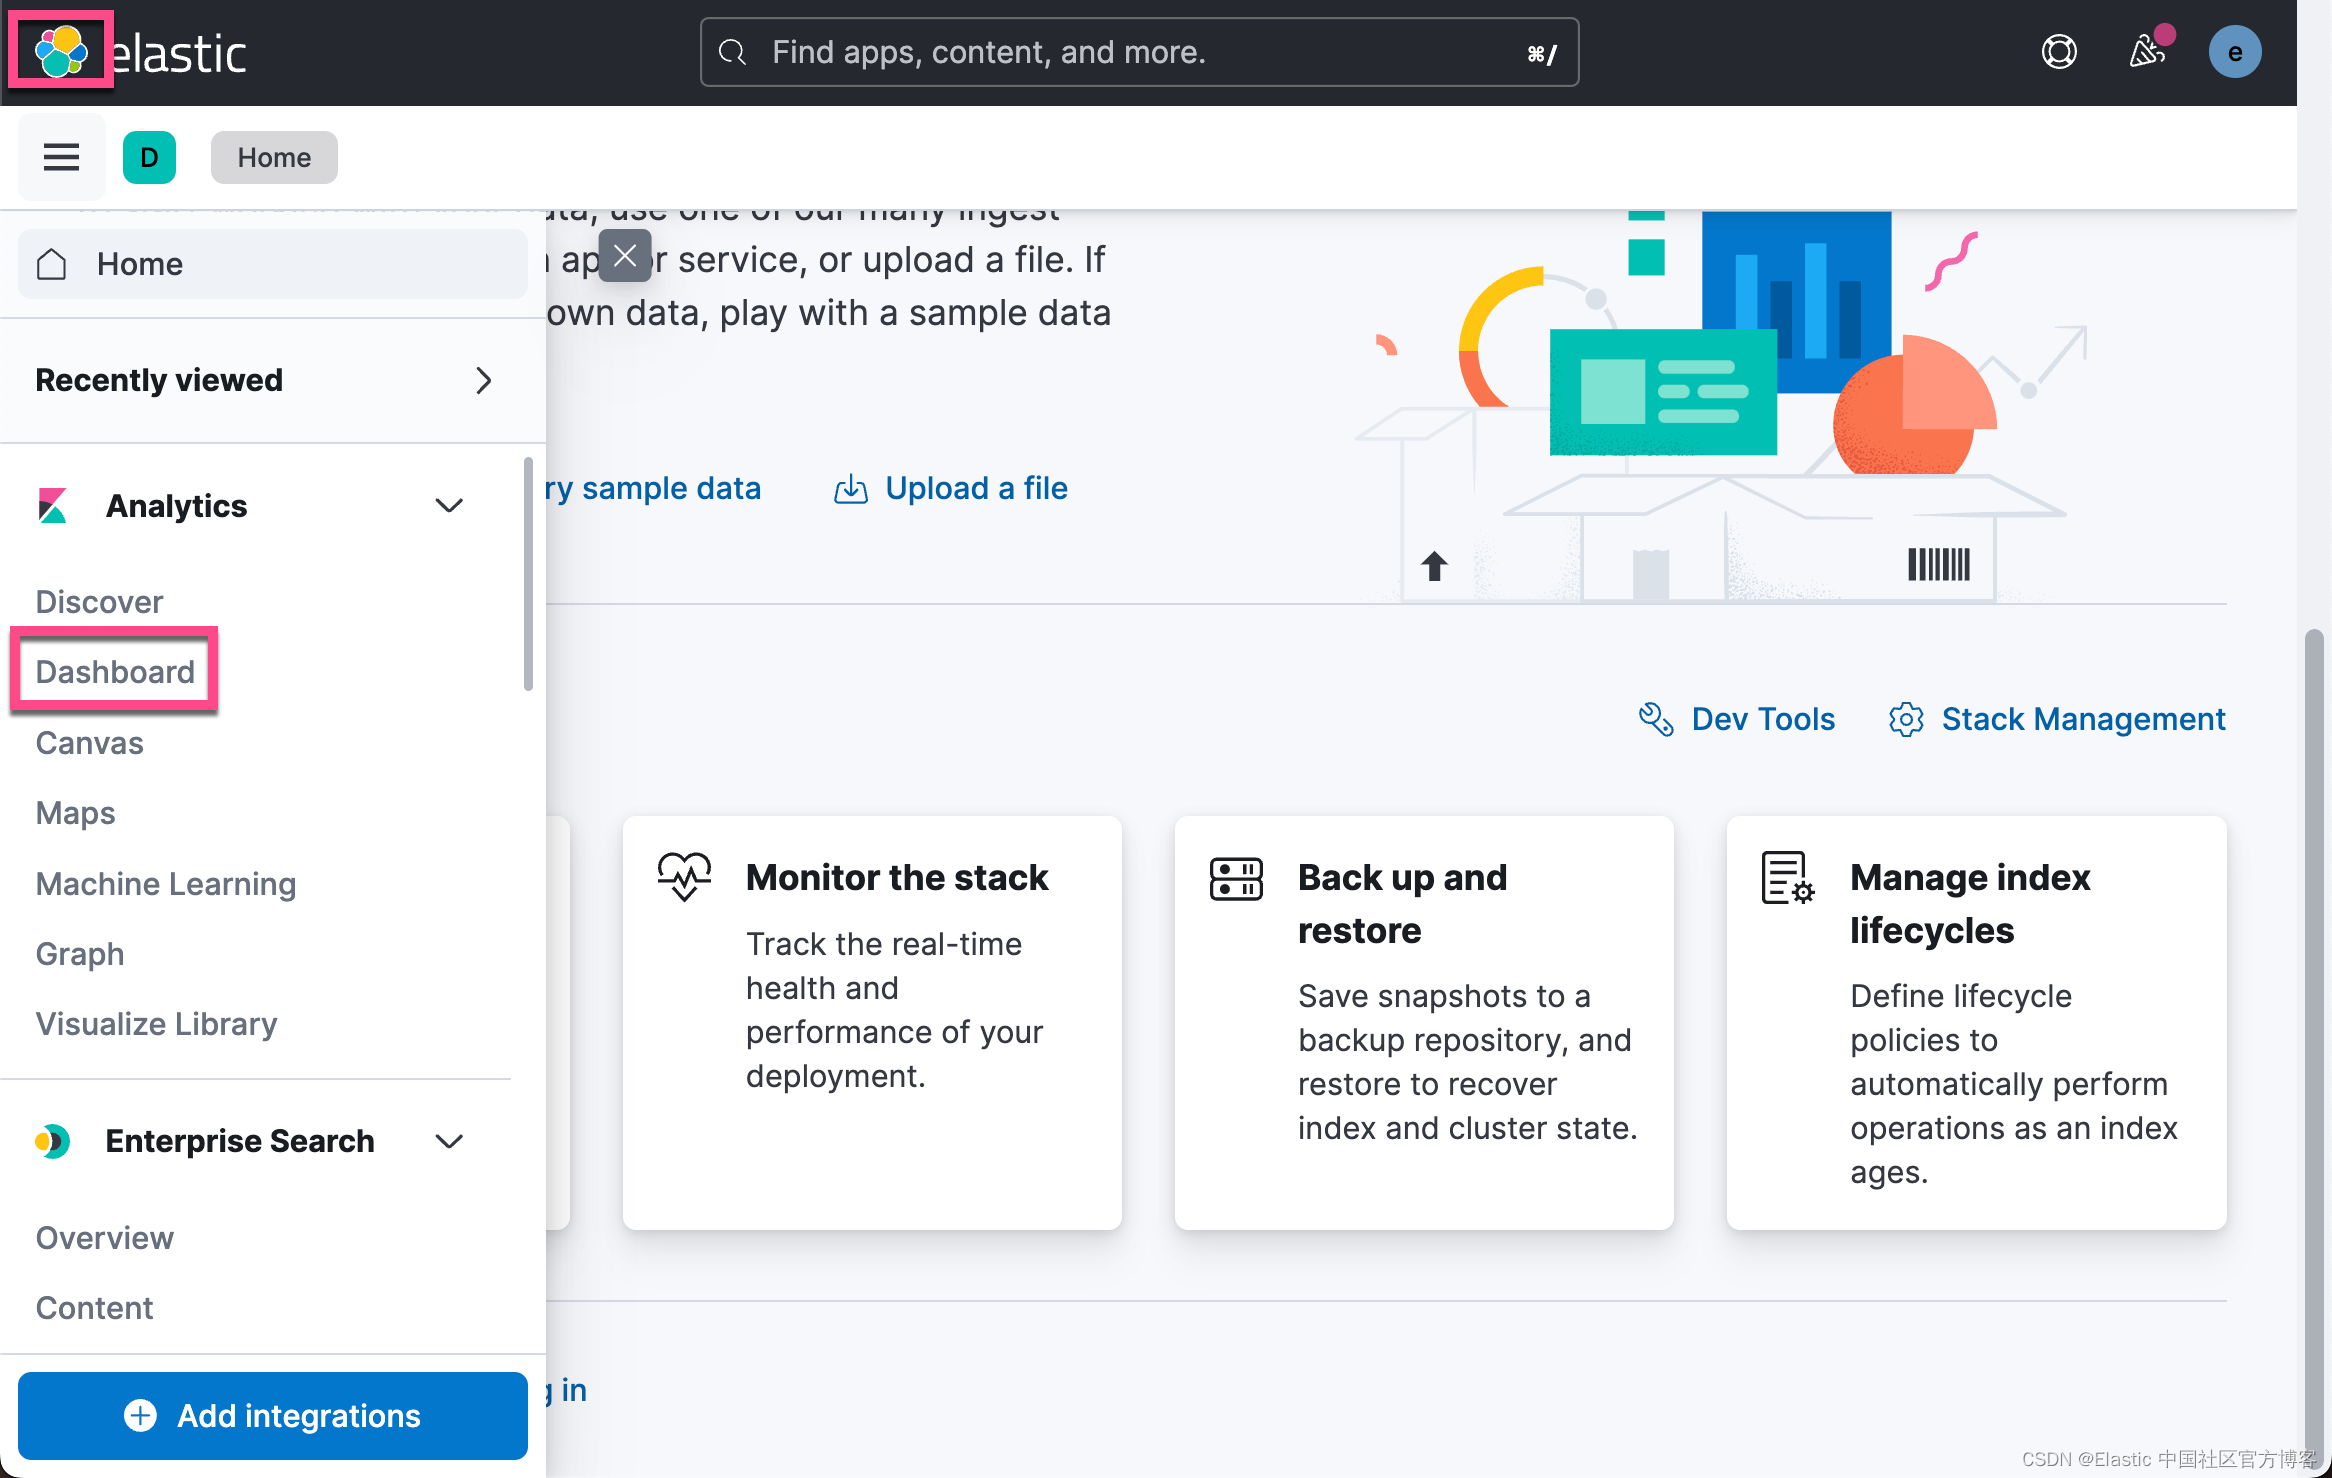Click the Elastic logo icon
Image resolution: width=2332 pixels, height=1478 pixels.
tap(60, 51)
